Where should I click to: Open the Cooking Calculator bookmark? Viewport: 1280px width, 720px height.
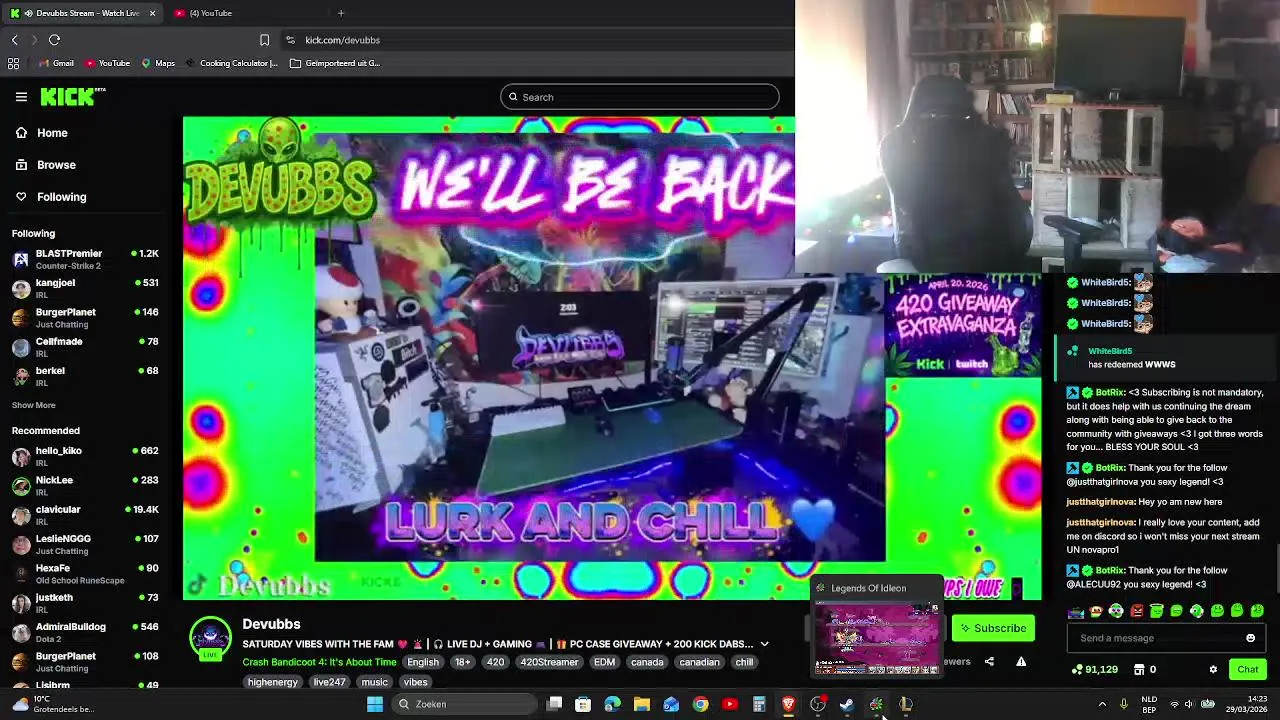(231, 63)
